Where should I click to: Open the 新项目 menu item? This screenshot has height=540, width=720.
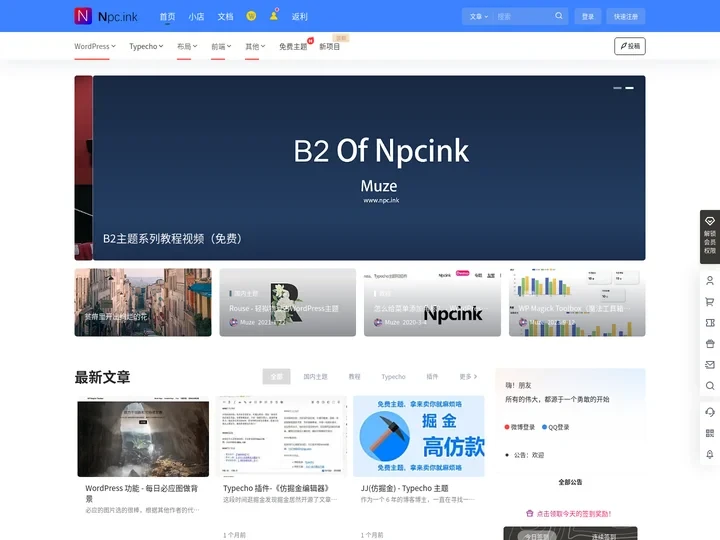[x=330, y=46]
